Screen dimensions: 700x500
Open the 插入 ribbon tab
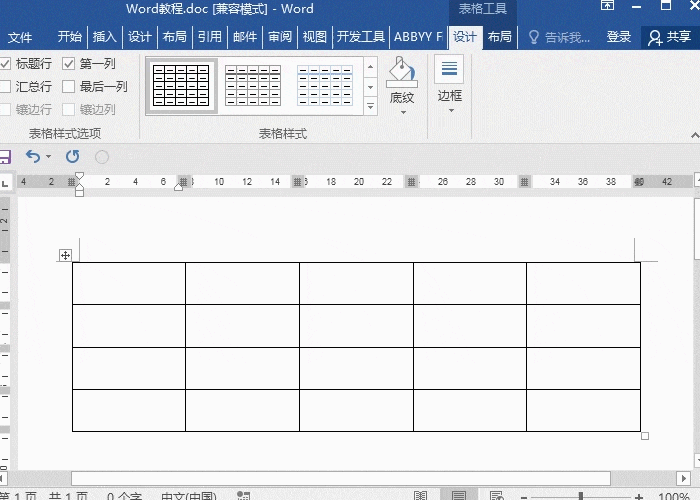click(x=104, y=37)
